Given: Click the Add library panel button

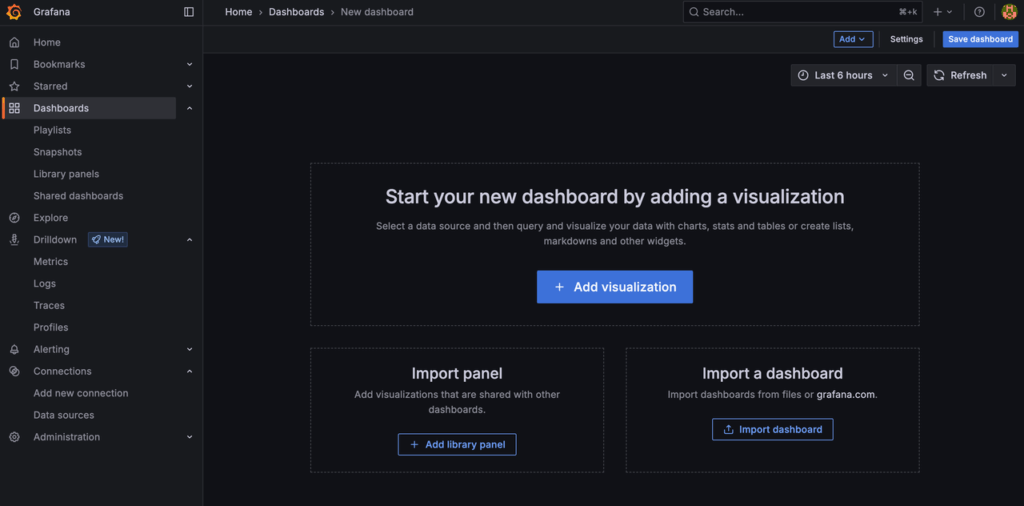Looking at the screenshot, I should [x=457, y=445].
